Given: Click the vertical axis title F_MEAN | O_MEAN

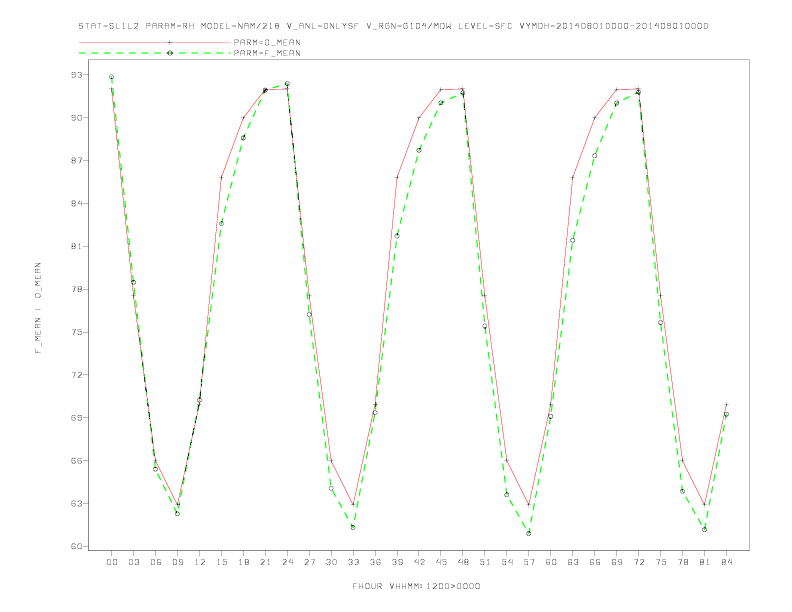Looking at the screenshot, I should click(x=38, y=308).
